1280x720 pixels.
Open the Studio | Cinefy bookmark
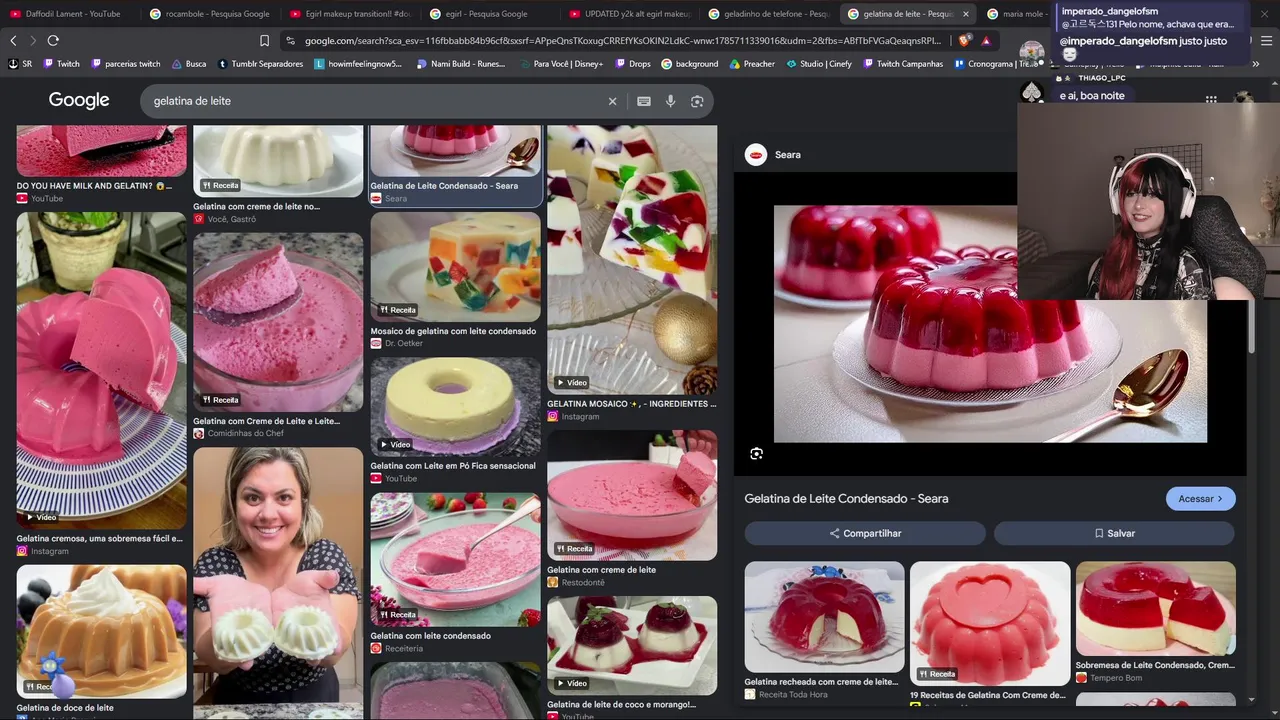(819, 63)
